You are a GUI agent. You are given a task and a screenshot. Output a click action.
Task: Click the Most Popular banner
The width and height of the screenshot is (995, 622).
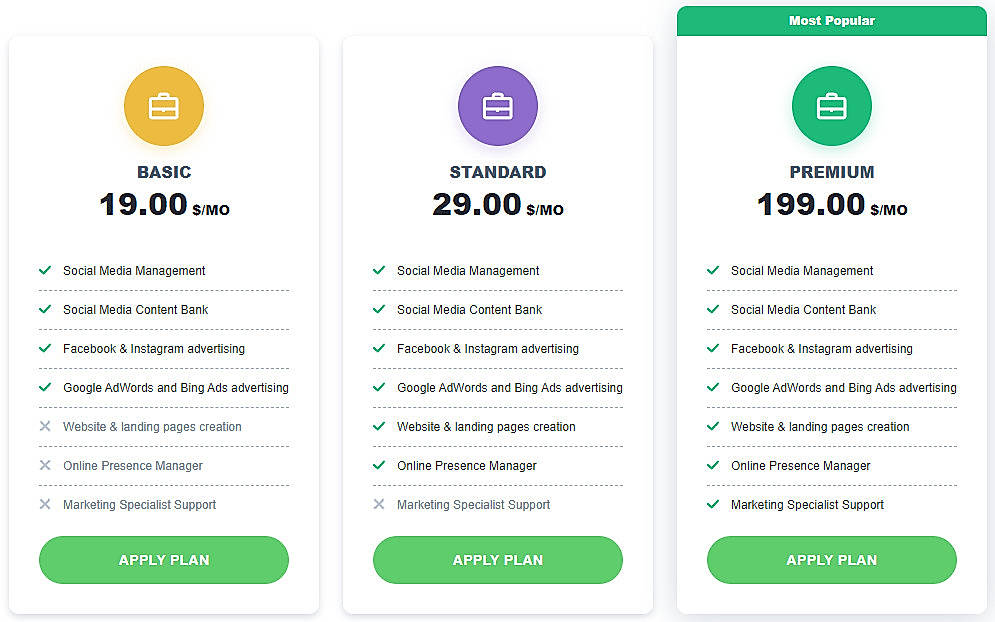(831, 20)
